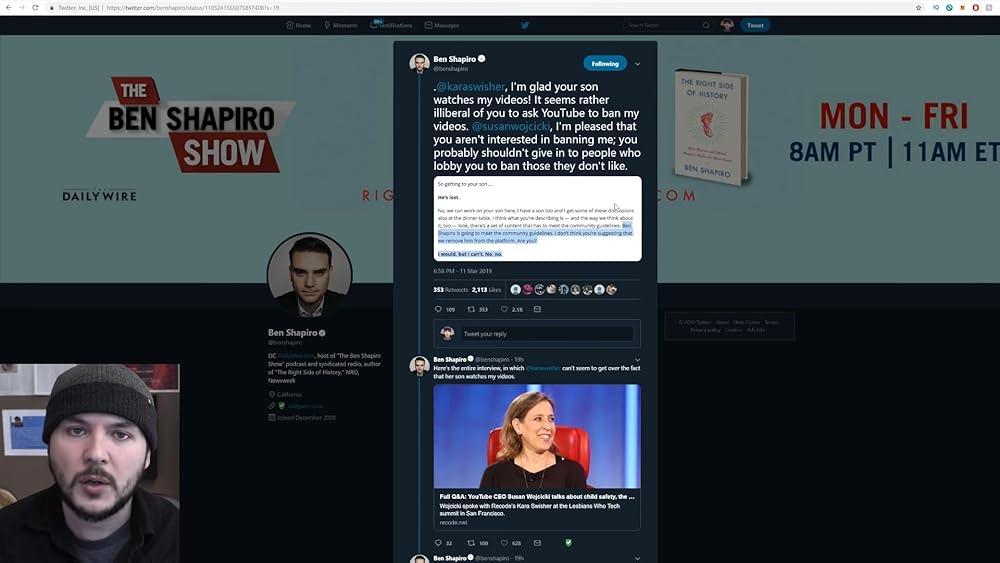Open the interview tweet's chevron menu
This screenshot has height=563, width=1000.
pyautogui.click(x=638, y=359)
